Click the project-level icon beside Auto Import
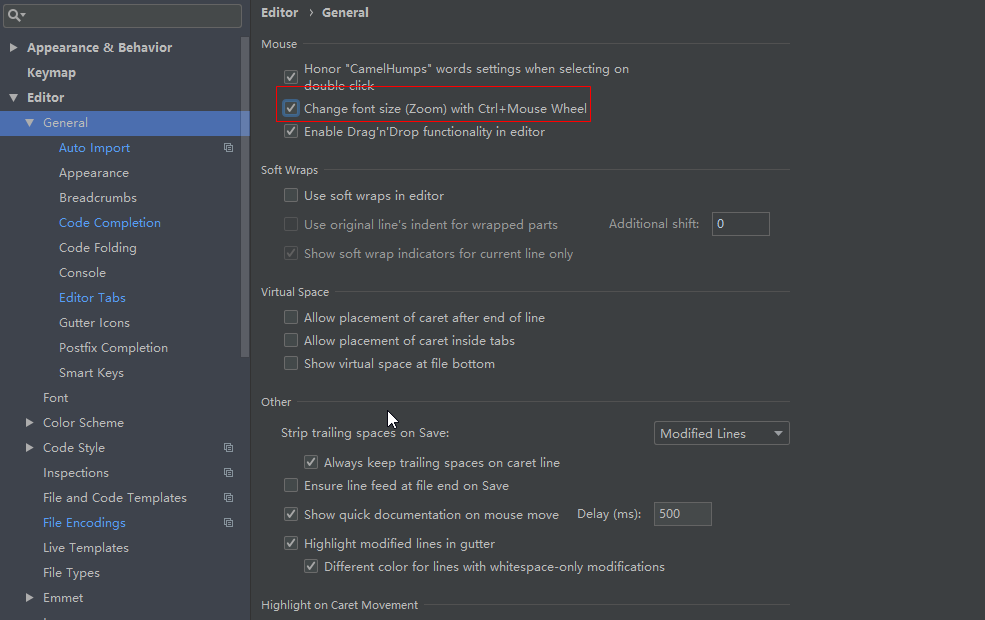This screenshot has height=620, width=985. [x=228, y=148]
